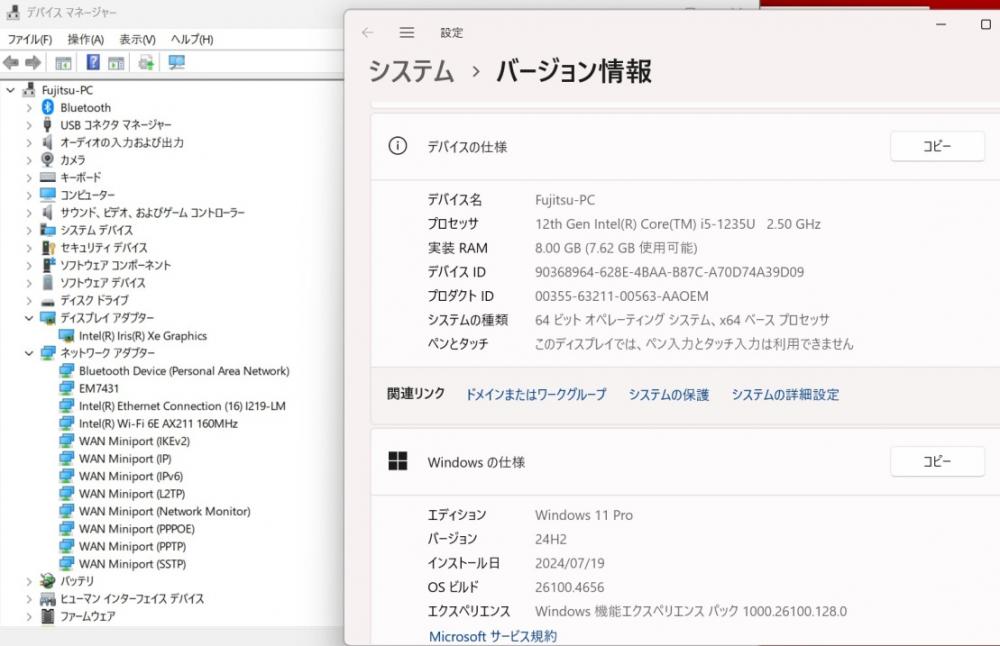The width and height of the screenshot is (1000, 646).
Task: Click the update driver toolbar icon
Action: coord(146,62)
